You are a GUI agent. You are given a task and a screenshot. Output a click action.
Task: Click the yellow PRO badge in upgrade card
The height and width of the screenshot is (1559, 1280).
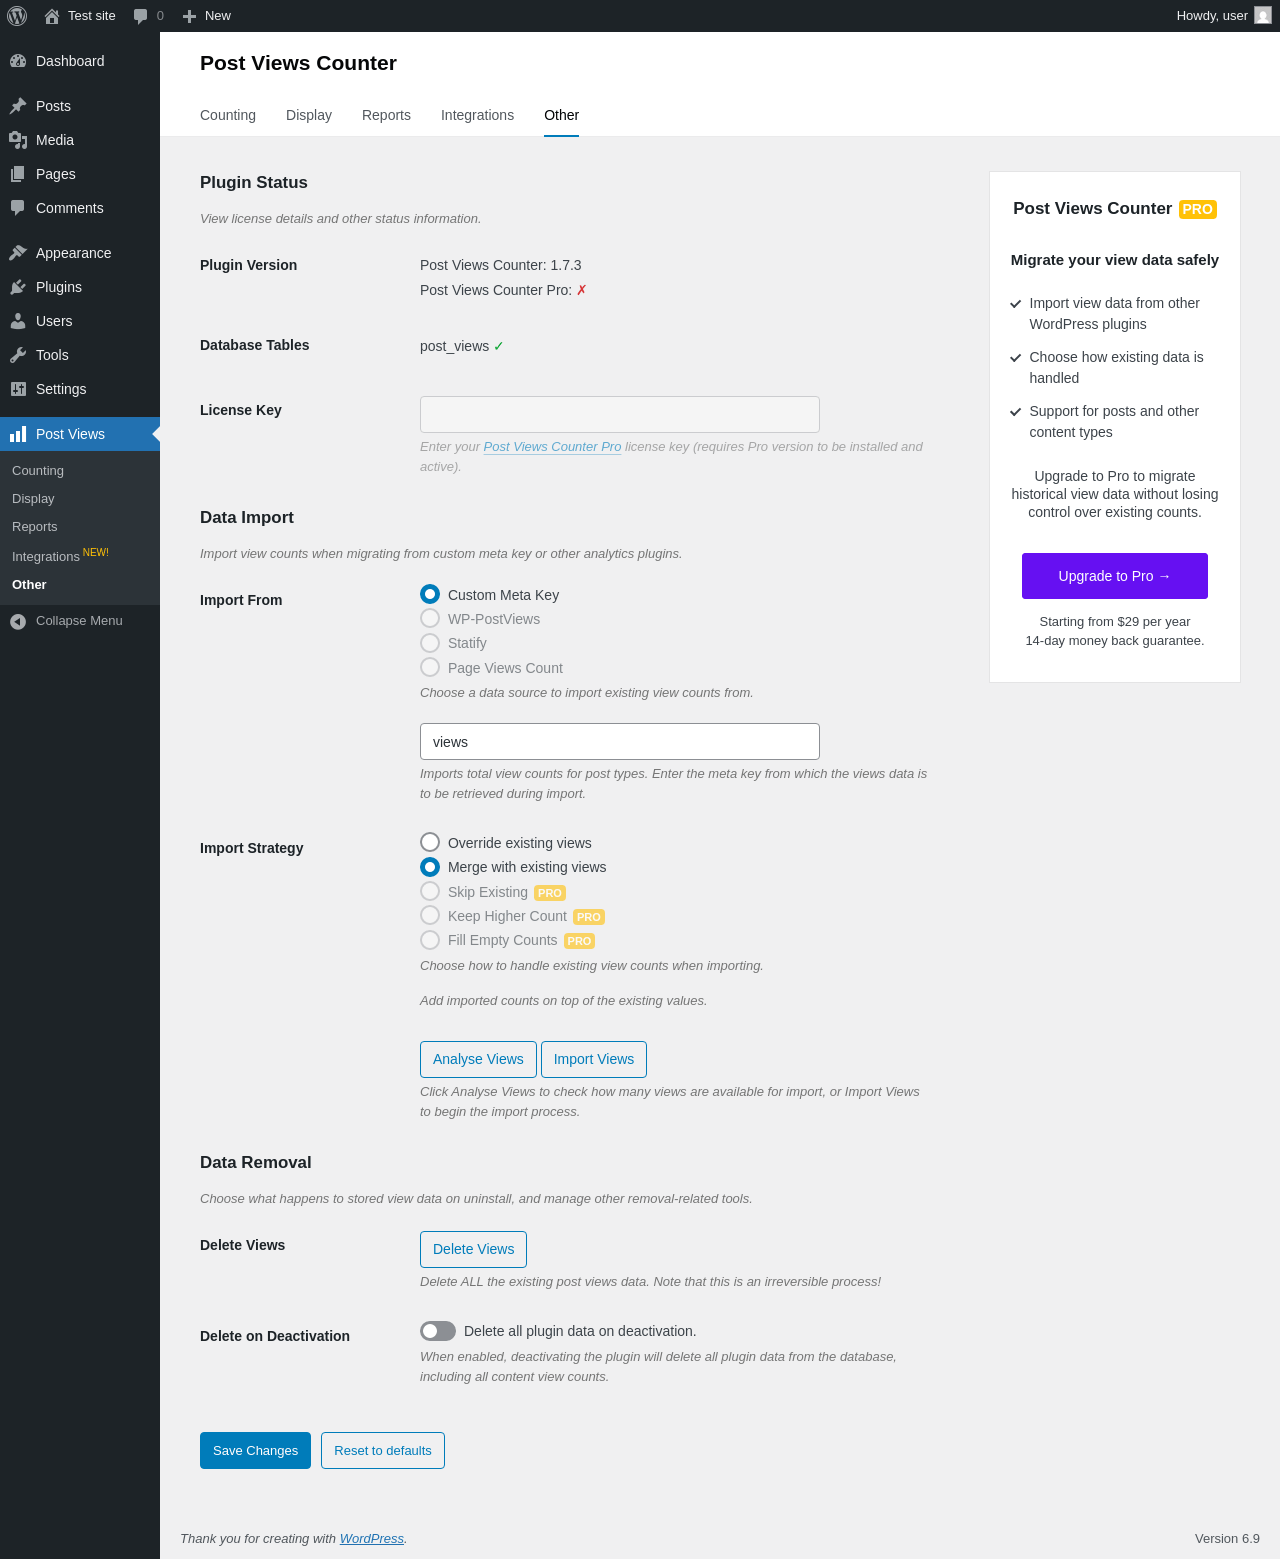coord(1198,209)
